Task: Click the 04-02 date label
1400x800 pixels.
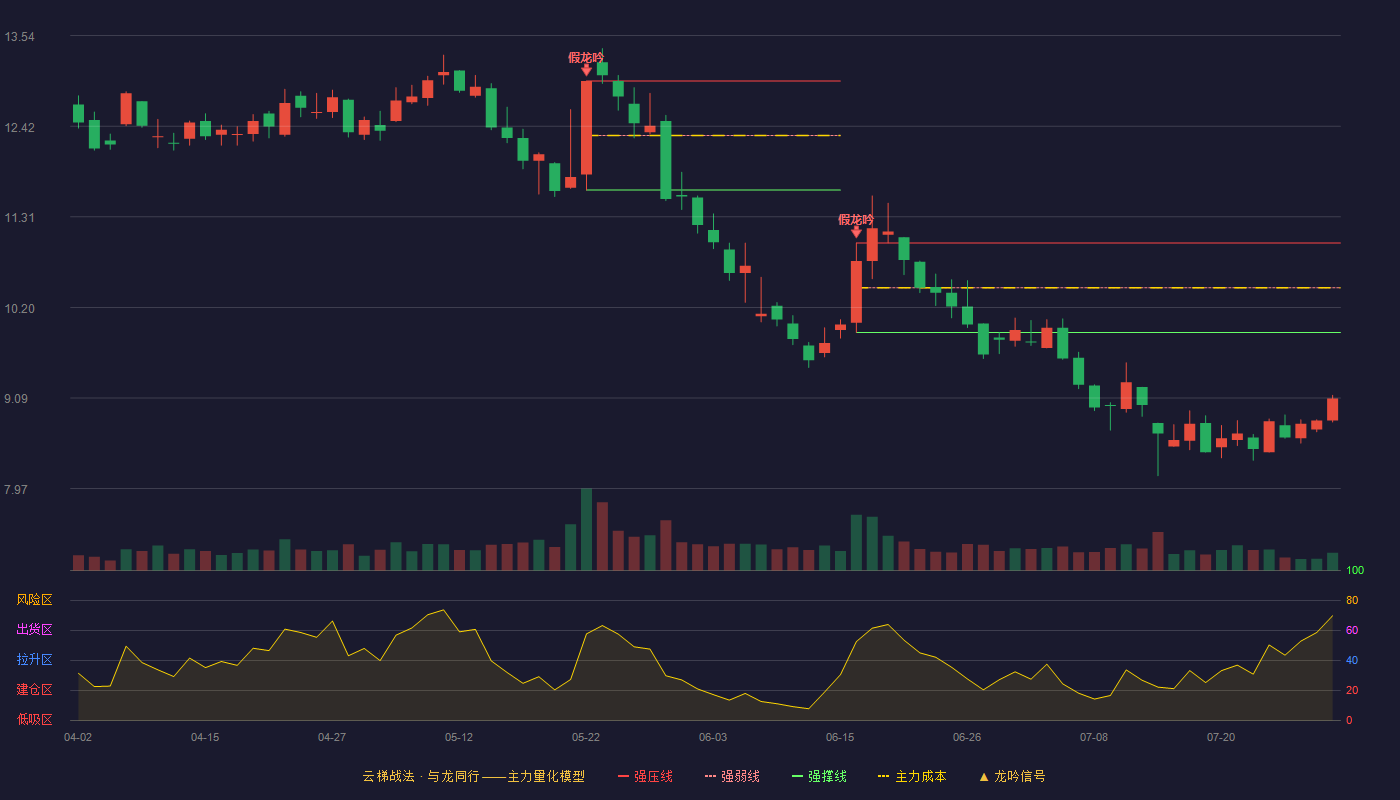Action: click(x=78, y=737)
